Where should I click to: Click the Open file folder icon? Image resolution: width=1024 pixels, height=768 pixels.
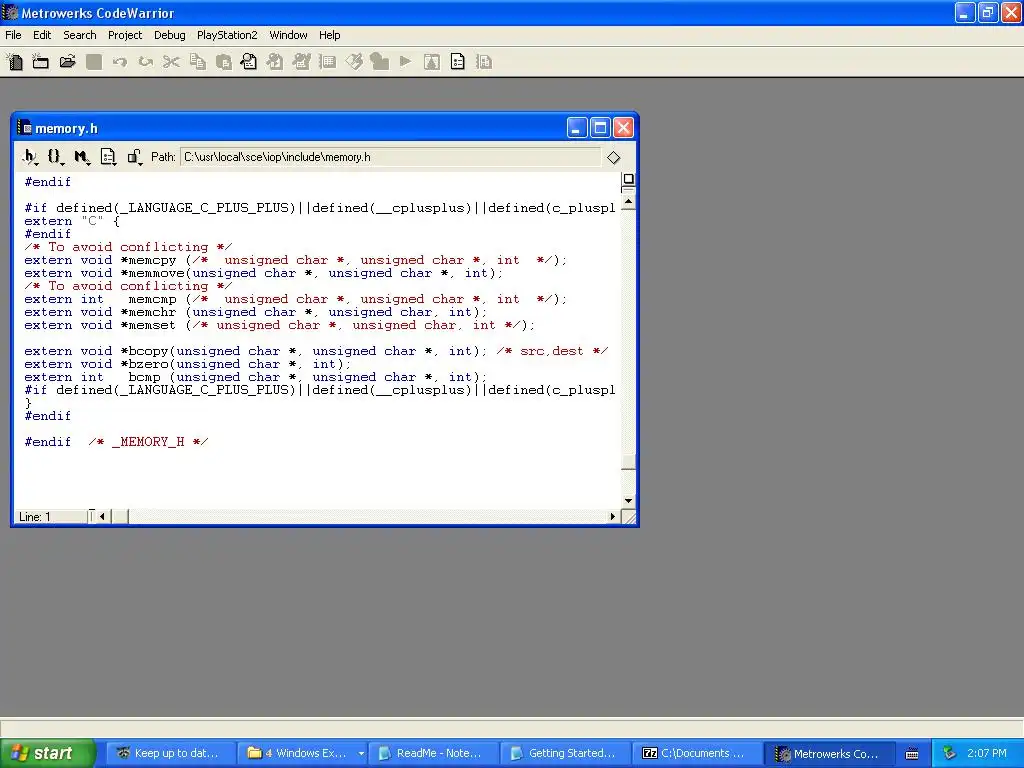coord(67,62)
